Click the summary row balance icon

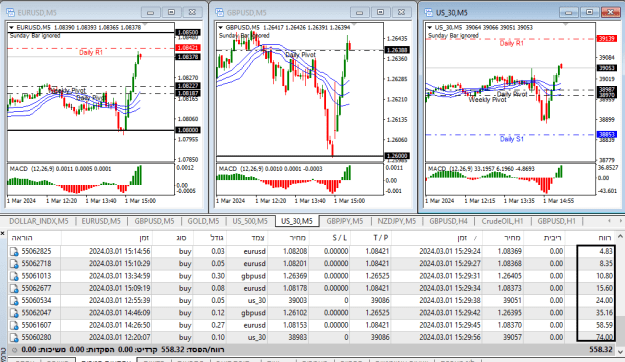tap(14, 350)
